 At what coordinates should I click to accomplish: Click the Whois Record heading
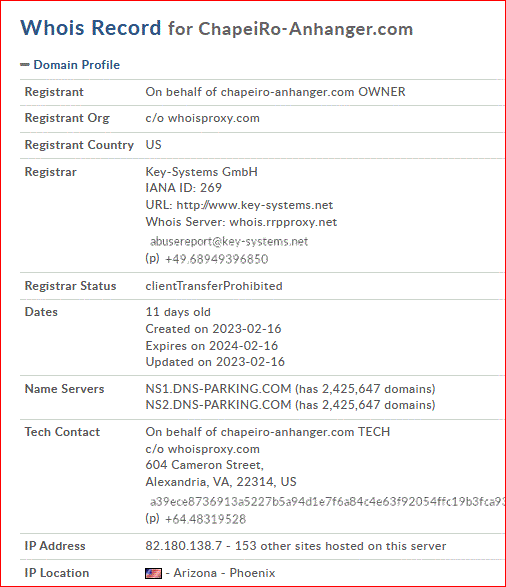coord(91,28)
